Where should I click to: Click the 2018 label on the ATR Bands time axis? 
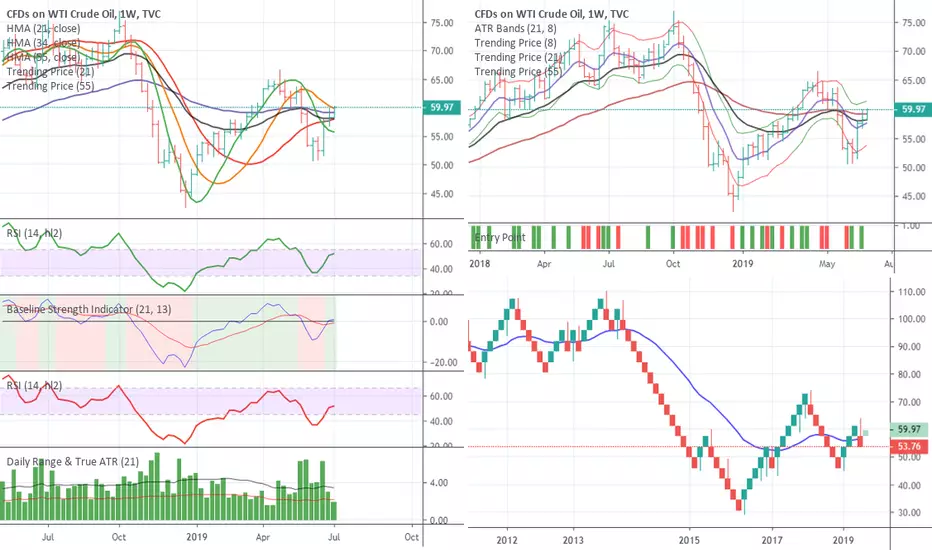click(480, 263)
